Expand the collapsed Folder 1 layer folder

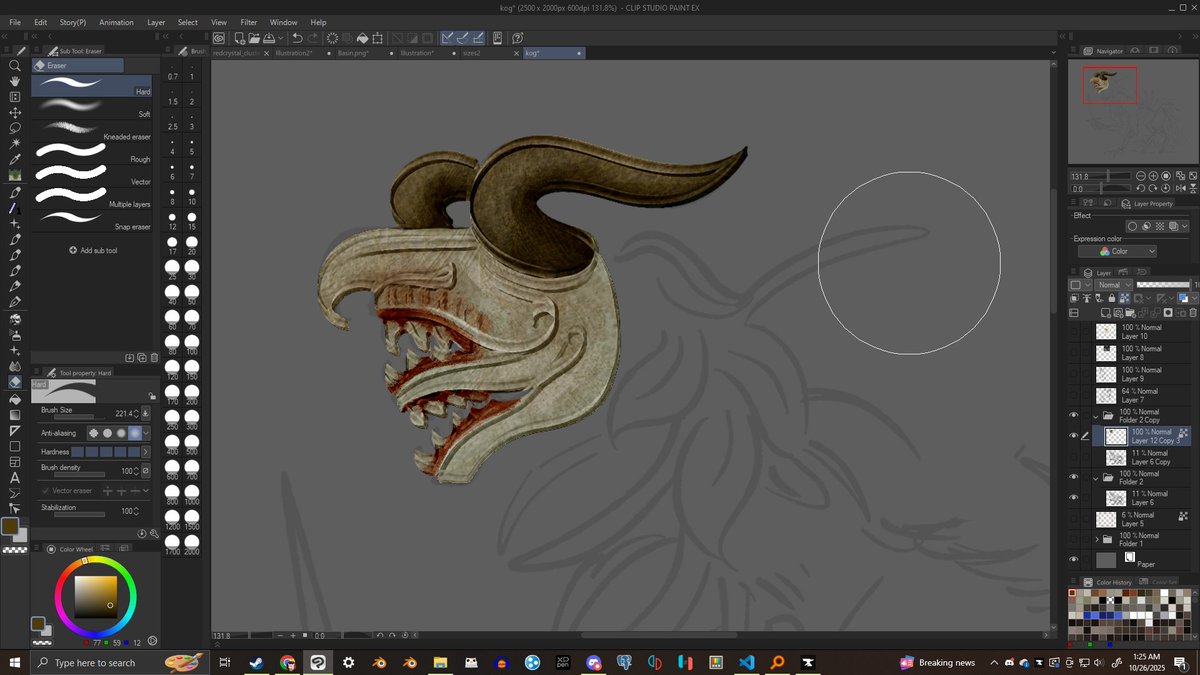coord(1097,540)
